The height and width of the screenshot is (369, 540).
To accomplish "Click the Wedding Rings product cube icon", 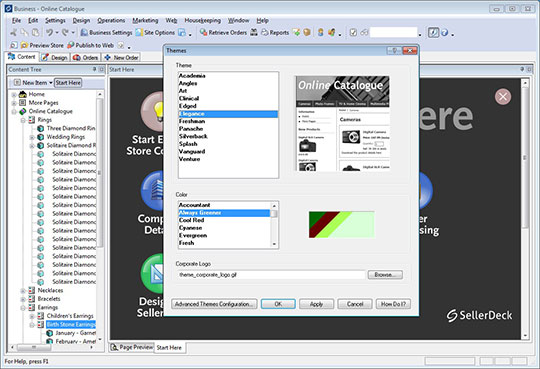I will click(x=40, y=137).
